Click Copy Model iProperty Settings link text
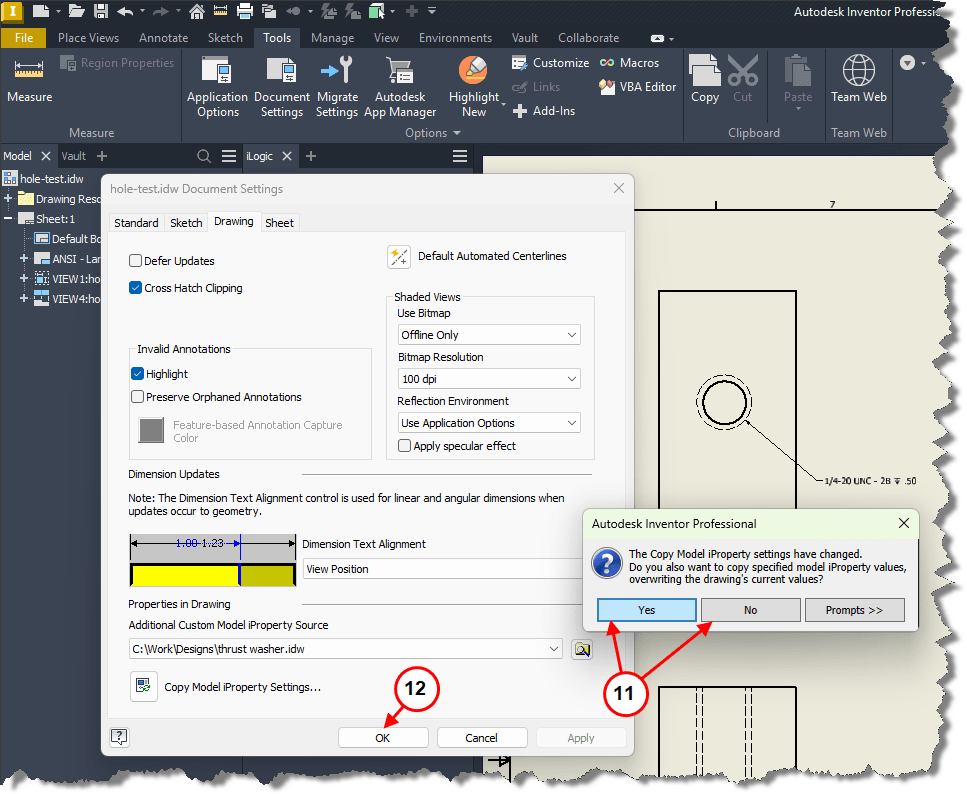 242,687
